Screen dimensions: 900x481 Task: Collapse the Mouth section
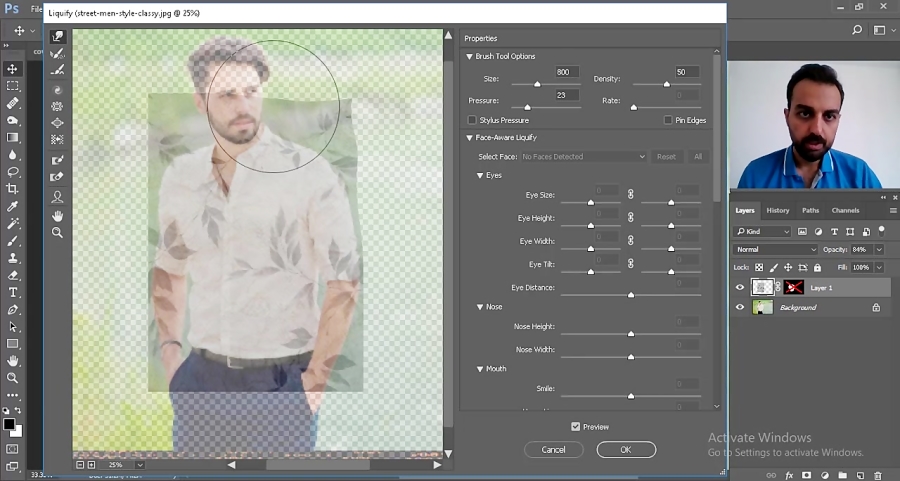coord(480,369)
